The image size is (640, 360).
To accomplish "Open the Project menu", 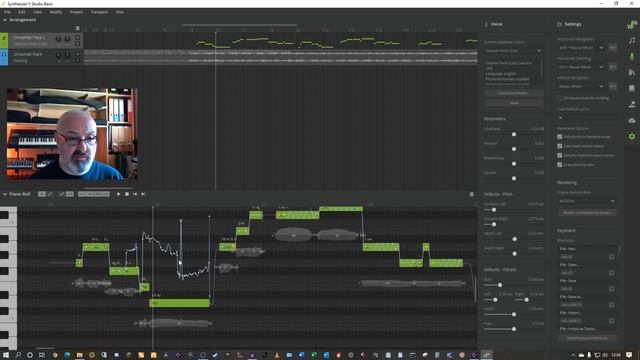I will tap(76, 12).
